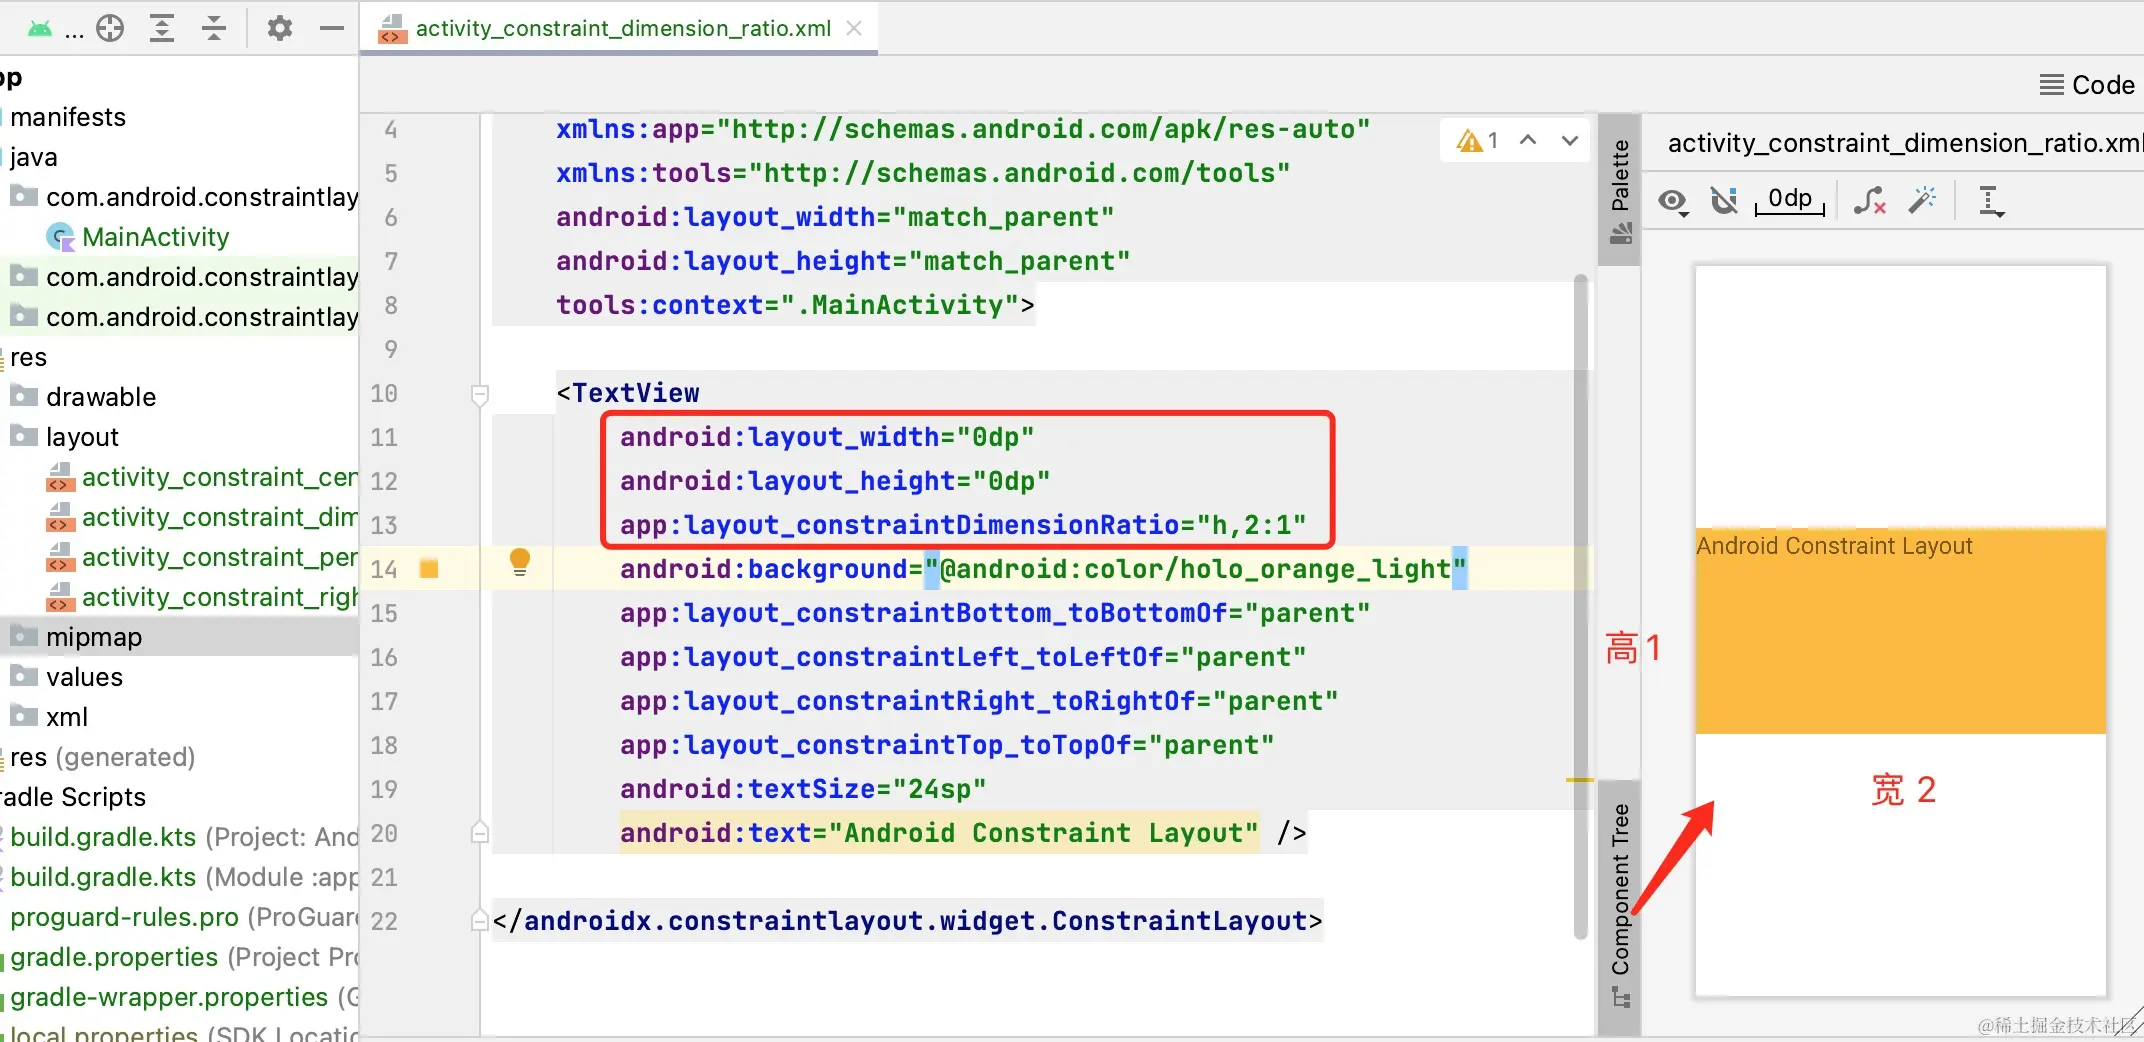Go to next highlighted problem arrow

click(1570, 140)
